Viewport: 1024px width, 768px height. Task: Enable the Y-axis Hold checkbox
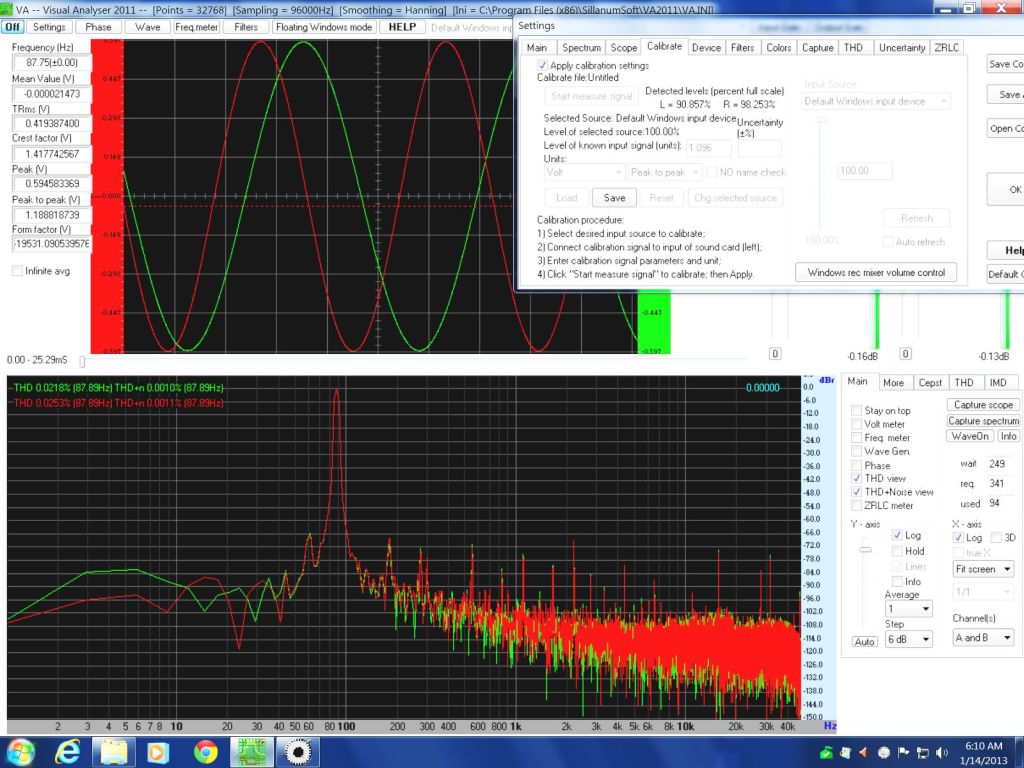coord(897,551)
